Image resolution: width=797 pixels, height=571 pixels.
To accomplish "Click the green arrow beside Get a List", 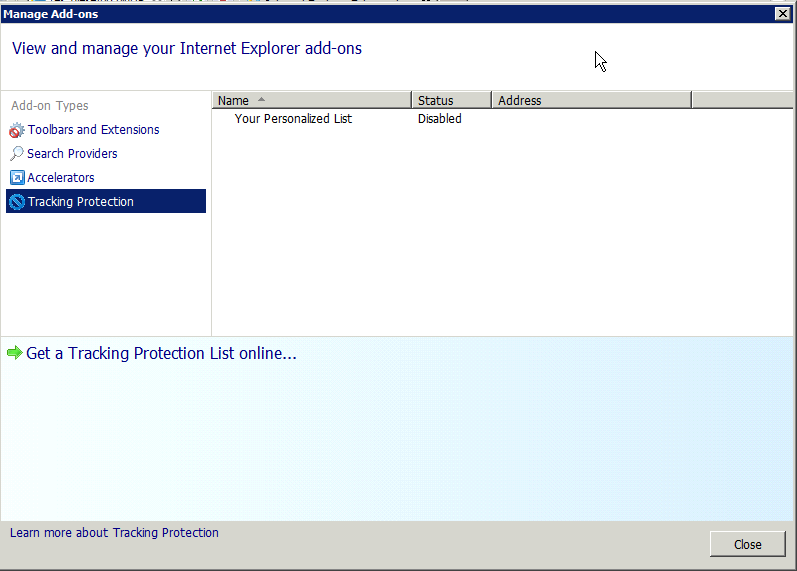I will click(14, 353).
